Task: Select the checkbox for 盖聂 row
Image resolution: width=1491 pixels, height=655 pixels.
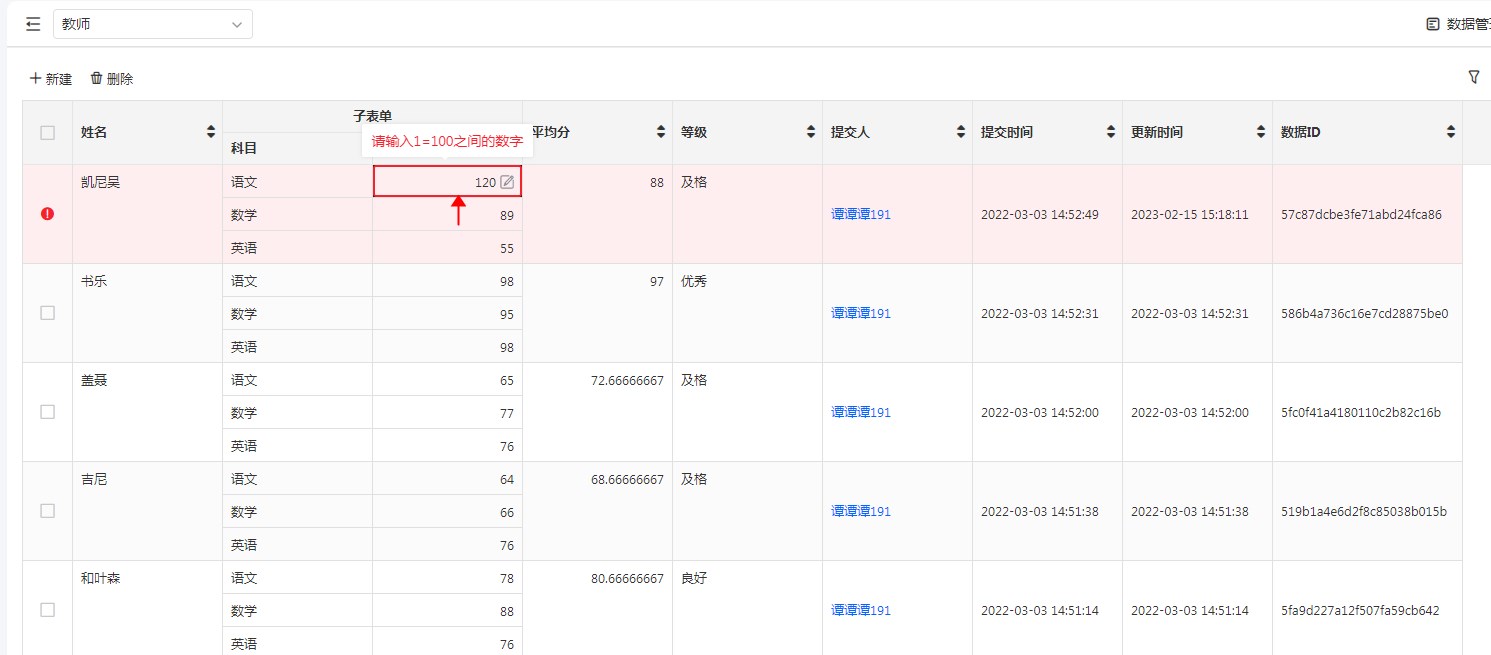Action: [47, 412]
